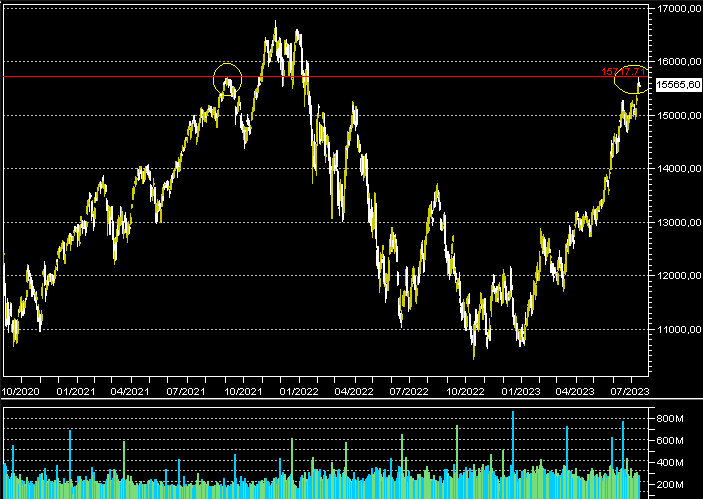Click the 14000,00 price axis label
Screen dimensions: 703x499
tap(679, 169)
